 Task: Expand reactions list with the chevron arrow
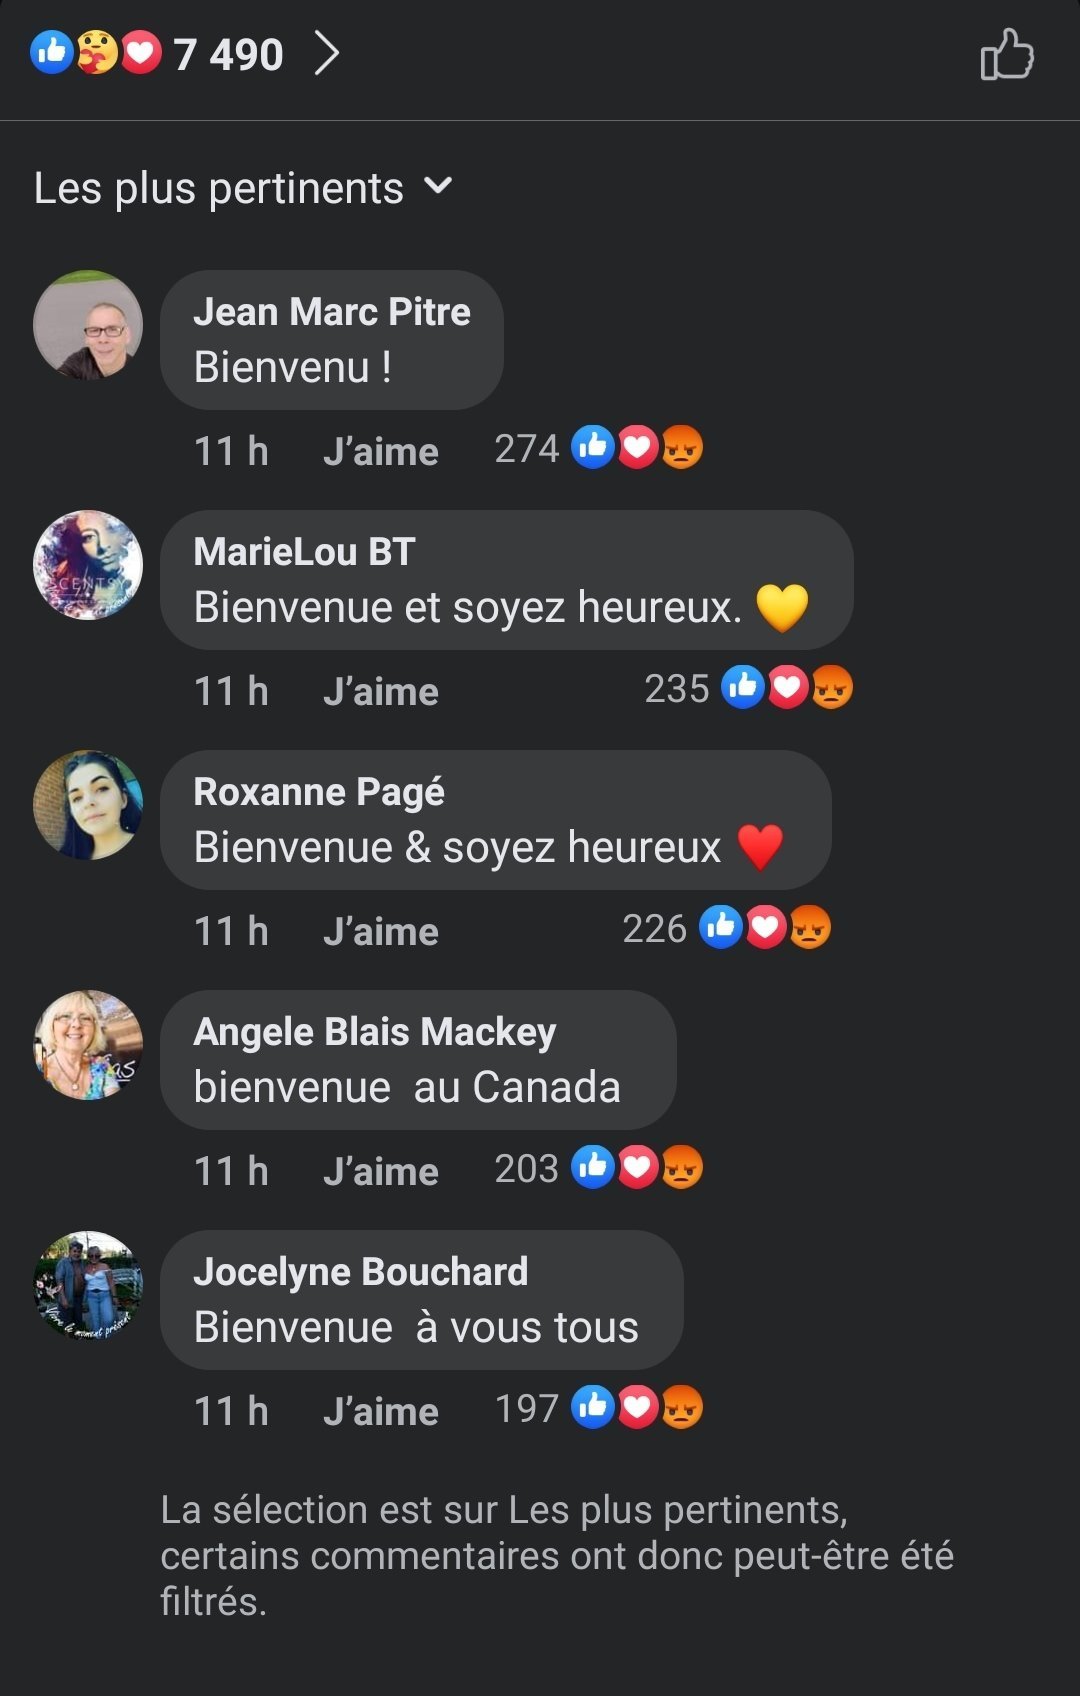point(327,53)
